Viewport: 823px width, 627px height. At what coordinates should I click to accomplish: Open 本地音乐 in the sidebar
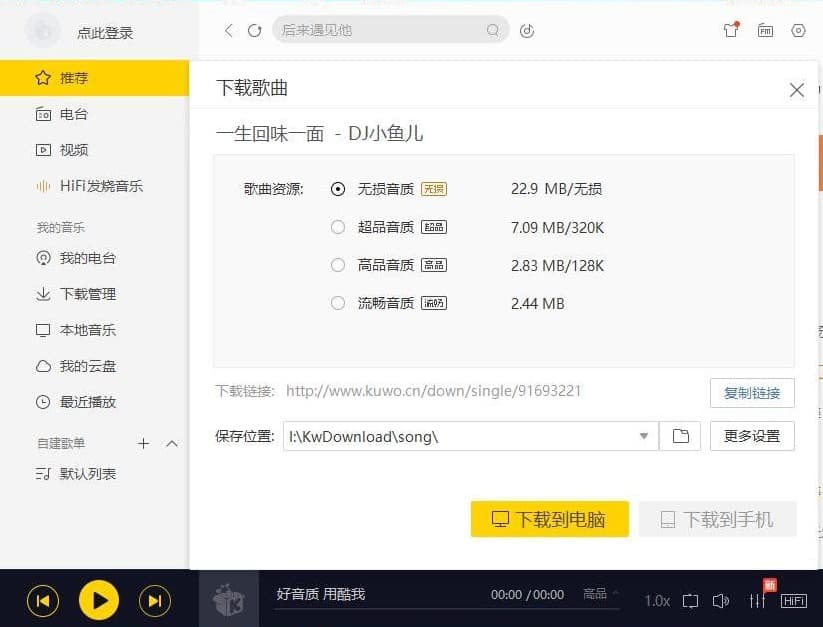click(94, 330)
